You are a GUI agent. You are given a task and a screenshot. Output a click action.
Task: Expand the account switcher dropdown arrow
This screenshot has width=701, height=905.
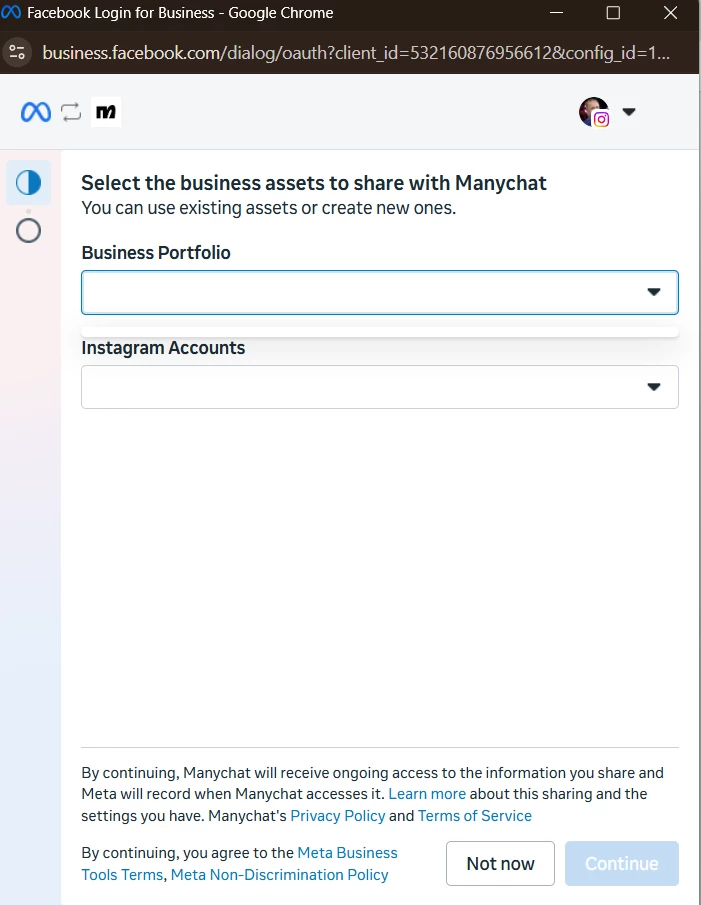629,112
